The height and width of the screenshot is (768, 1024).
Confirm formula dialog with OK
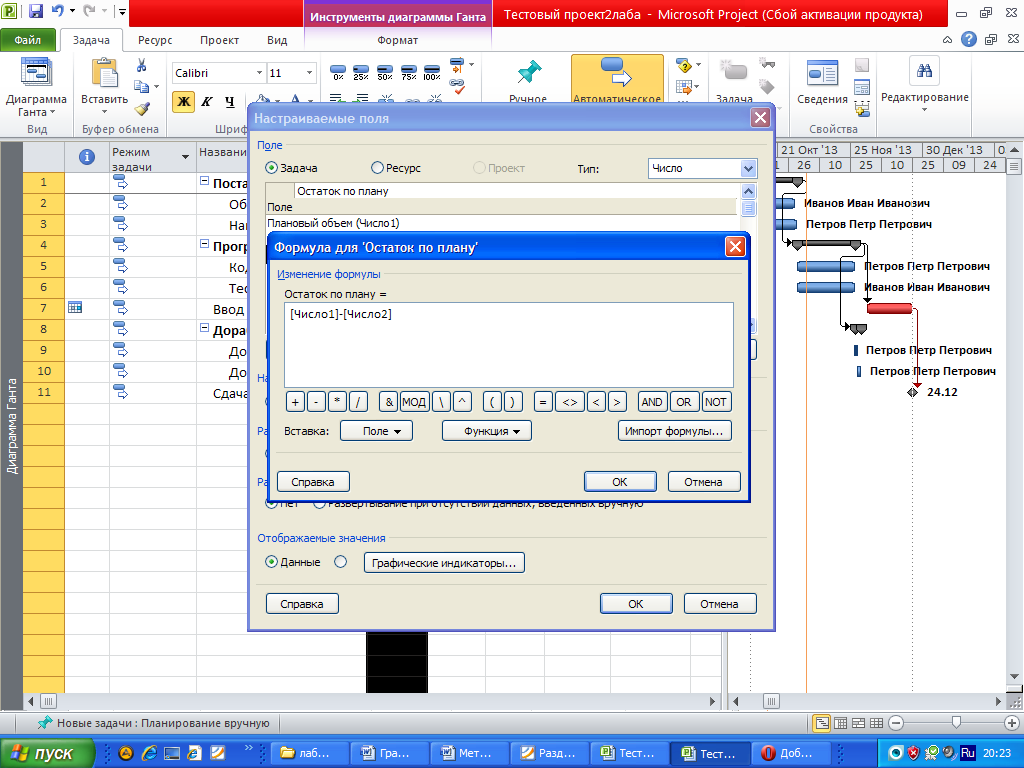tap(620, 482)
